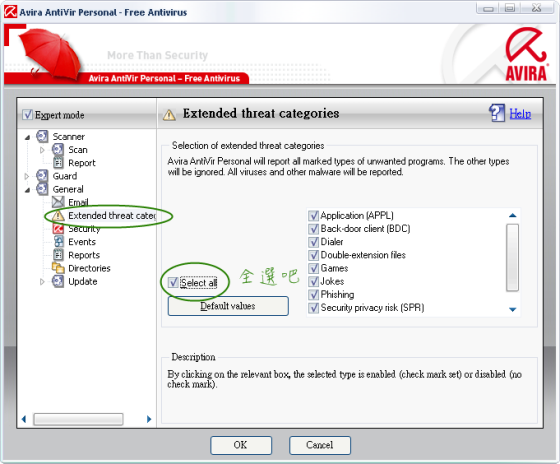The height and width of the screenshot is (464, 560).
Task: Expand the Guard tree node
Action: (x=26, y=176)
